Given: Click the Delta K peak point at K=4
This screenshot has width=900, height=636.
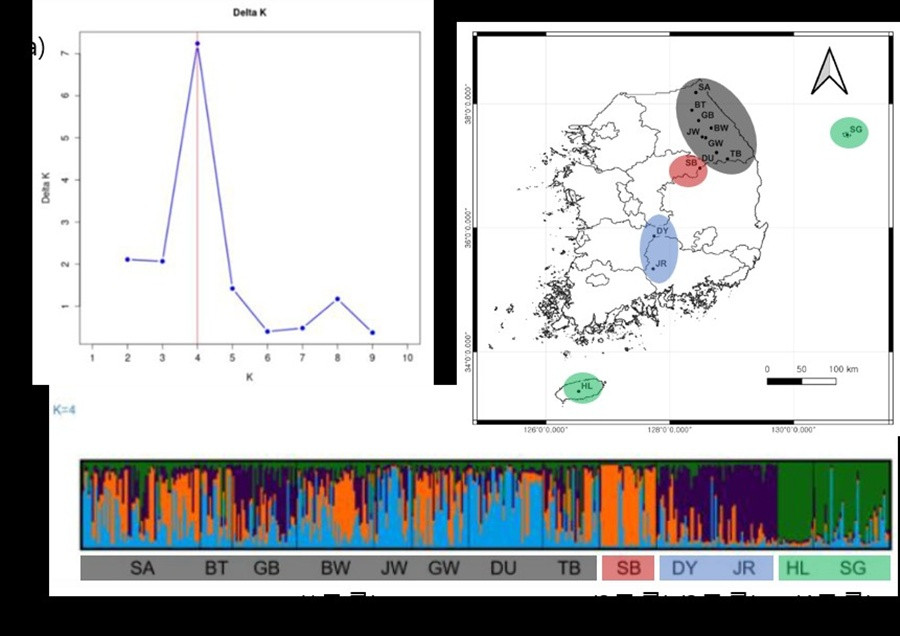Looking at the screenshot, I should pos(197,44).
